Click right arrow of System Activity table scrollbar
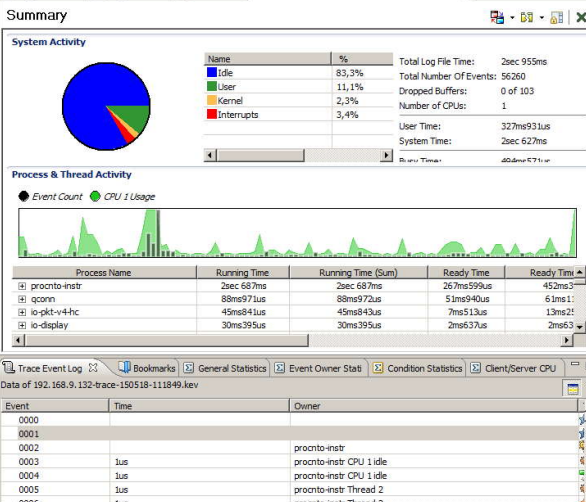Viewport: 586px width, 502px height. (x=386, y=155)
